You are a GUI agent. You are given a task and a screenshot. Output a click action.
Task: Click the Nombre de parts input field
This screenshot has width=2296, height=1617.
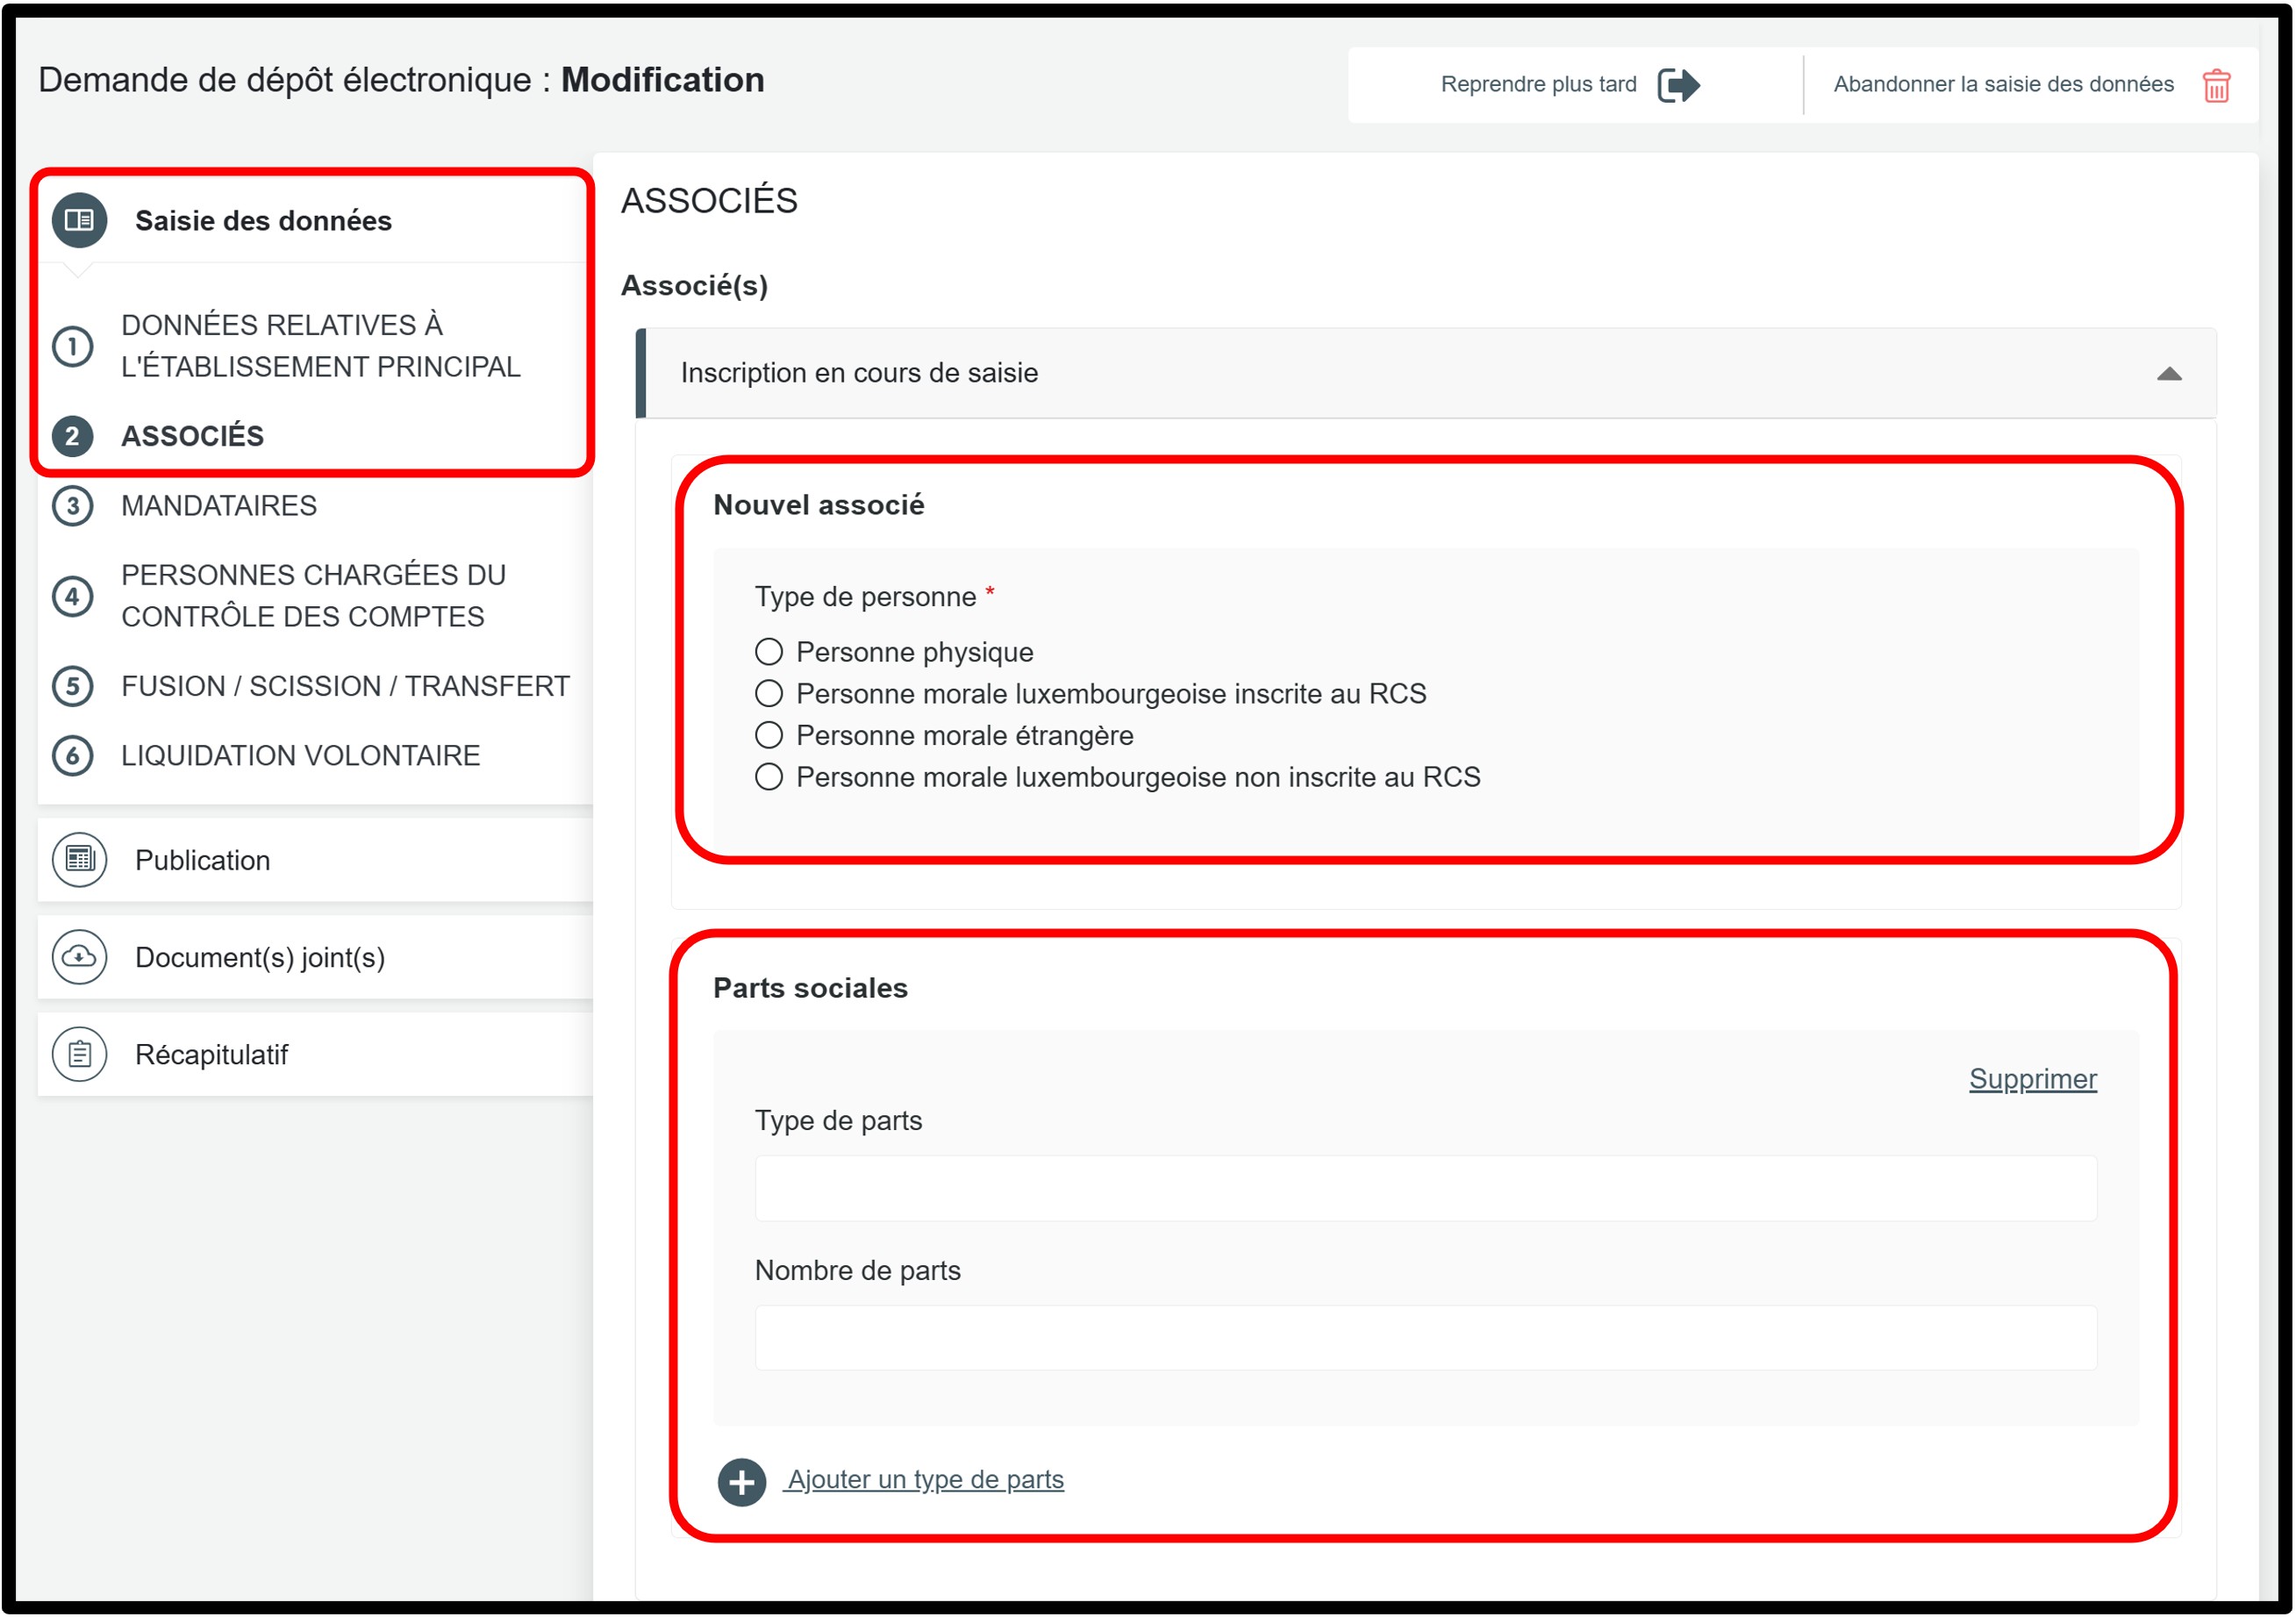[1425, 1338]
